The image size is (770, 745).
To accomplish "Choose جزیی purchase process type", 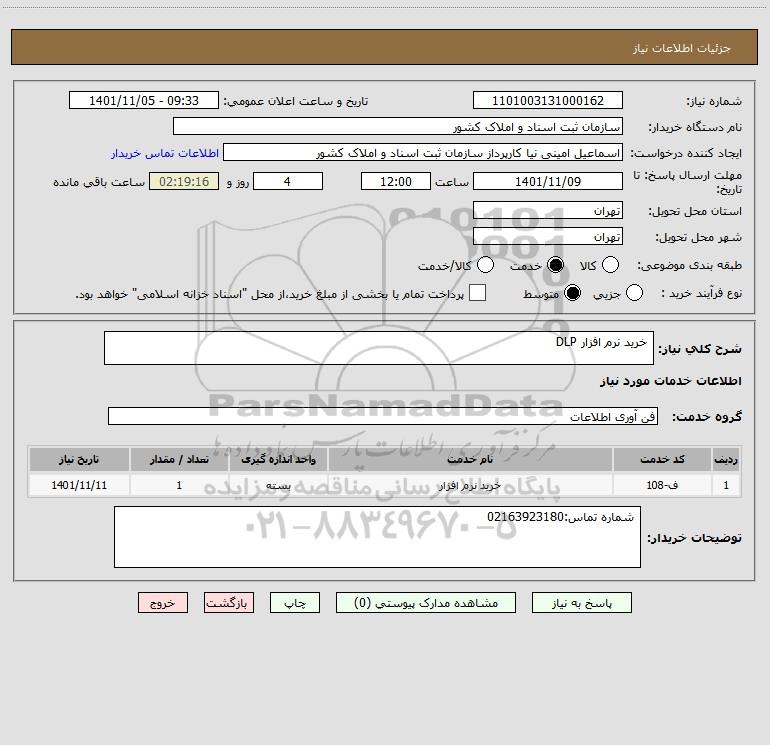I will [634, 293].
